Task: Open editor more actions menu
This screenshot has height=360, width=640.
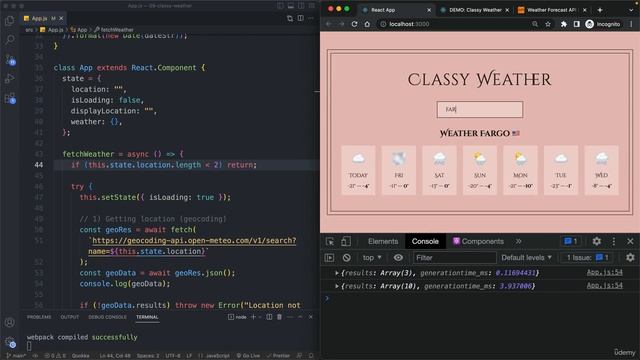Action: 311,18
